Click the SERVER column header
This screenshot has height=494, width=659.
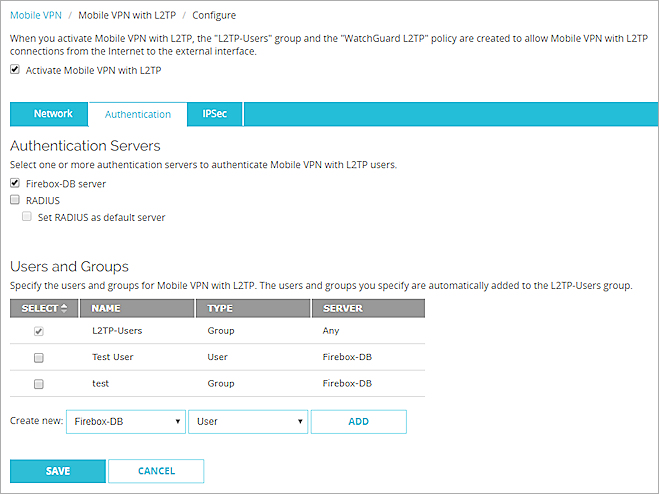pos(342,309)
